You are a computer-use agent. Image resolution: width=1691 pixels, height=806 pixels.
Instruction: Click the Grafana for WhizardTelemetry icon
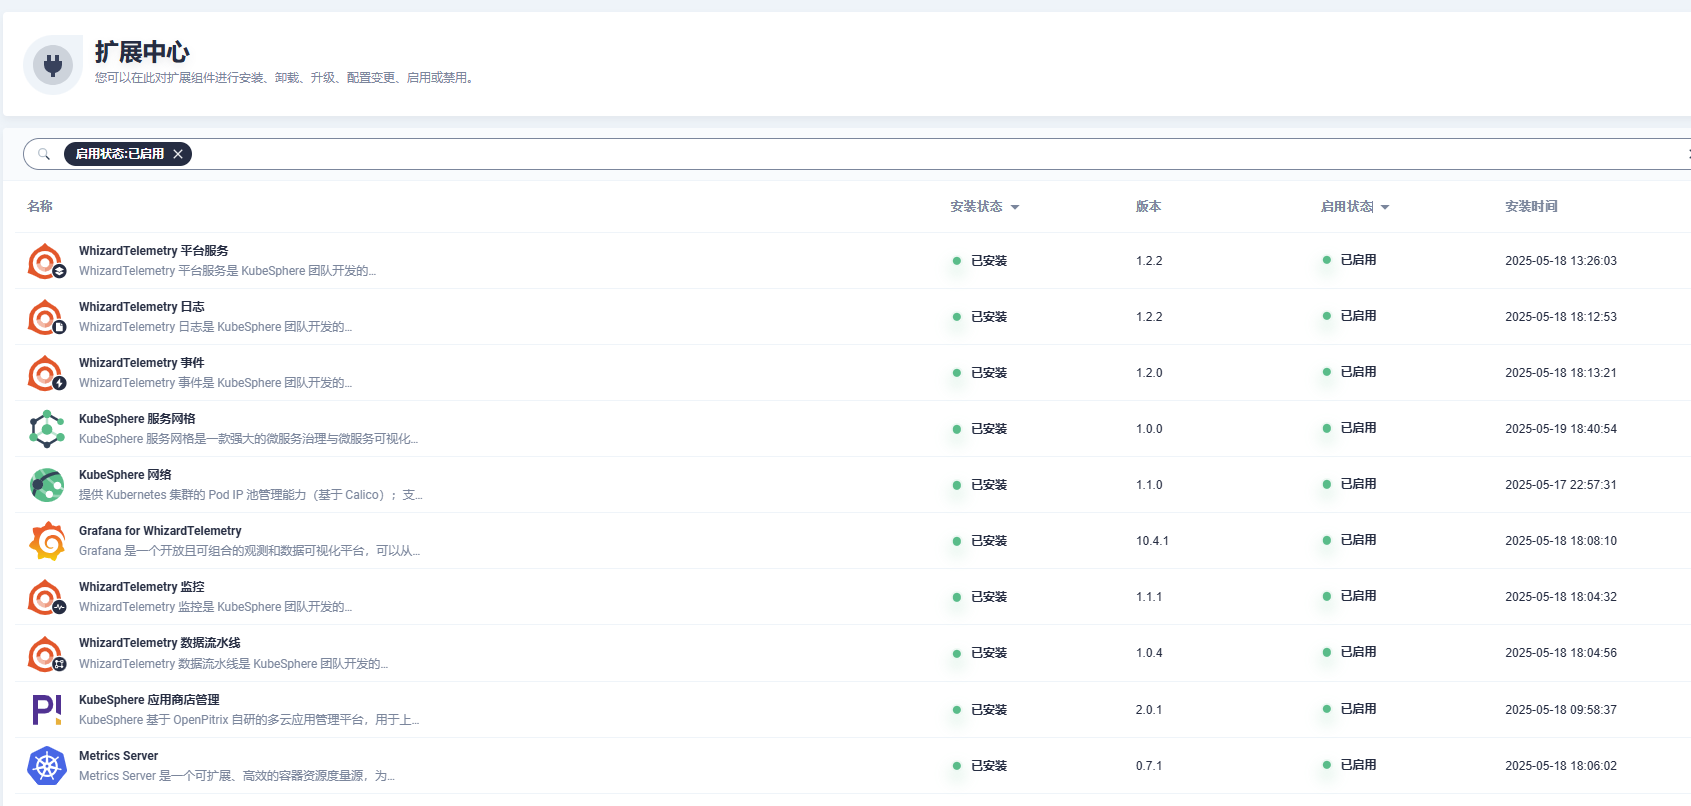[x=47, y=541]
